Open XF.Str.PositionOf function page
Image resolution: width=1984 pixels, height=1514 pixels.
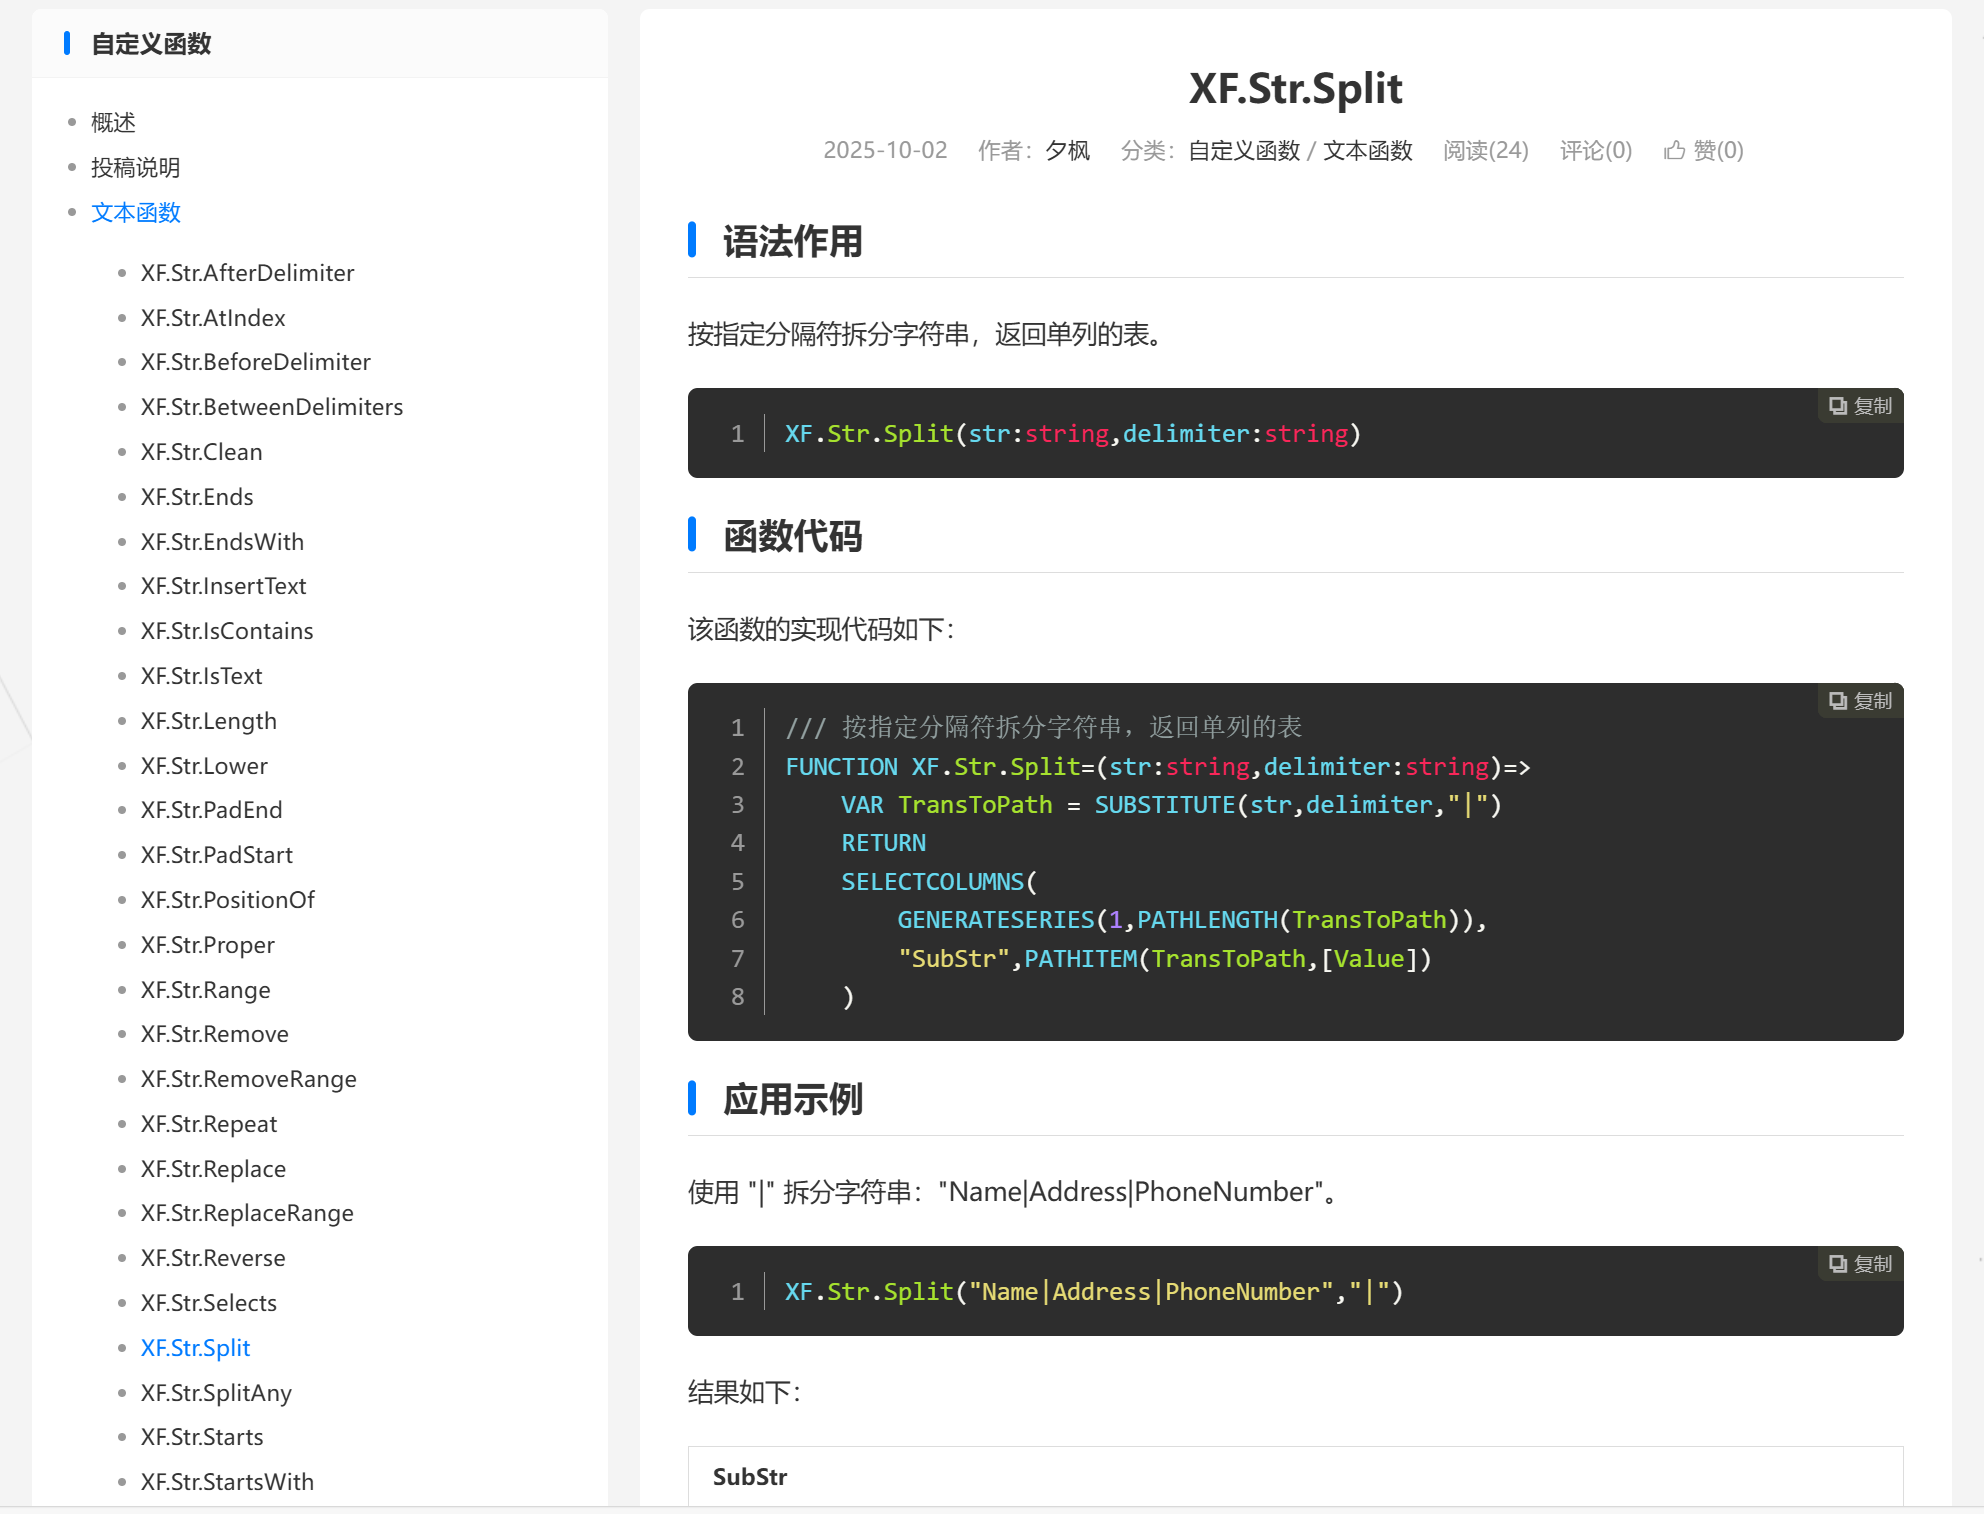227,900
